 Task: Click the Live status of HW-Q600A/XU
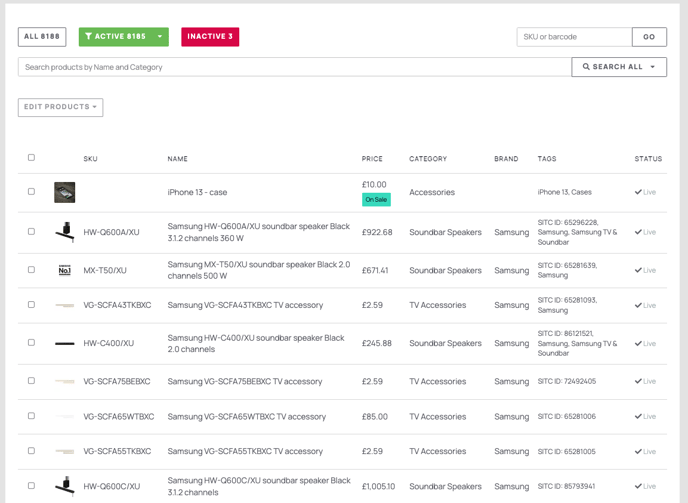645,232
